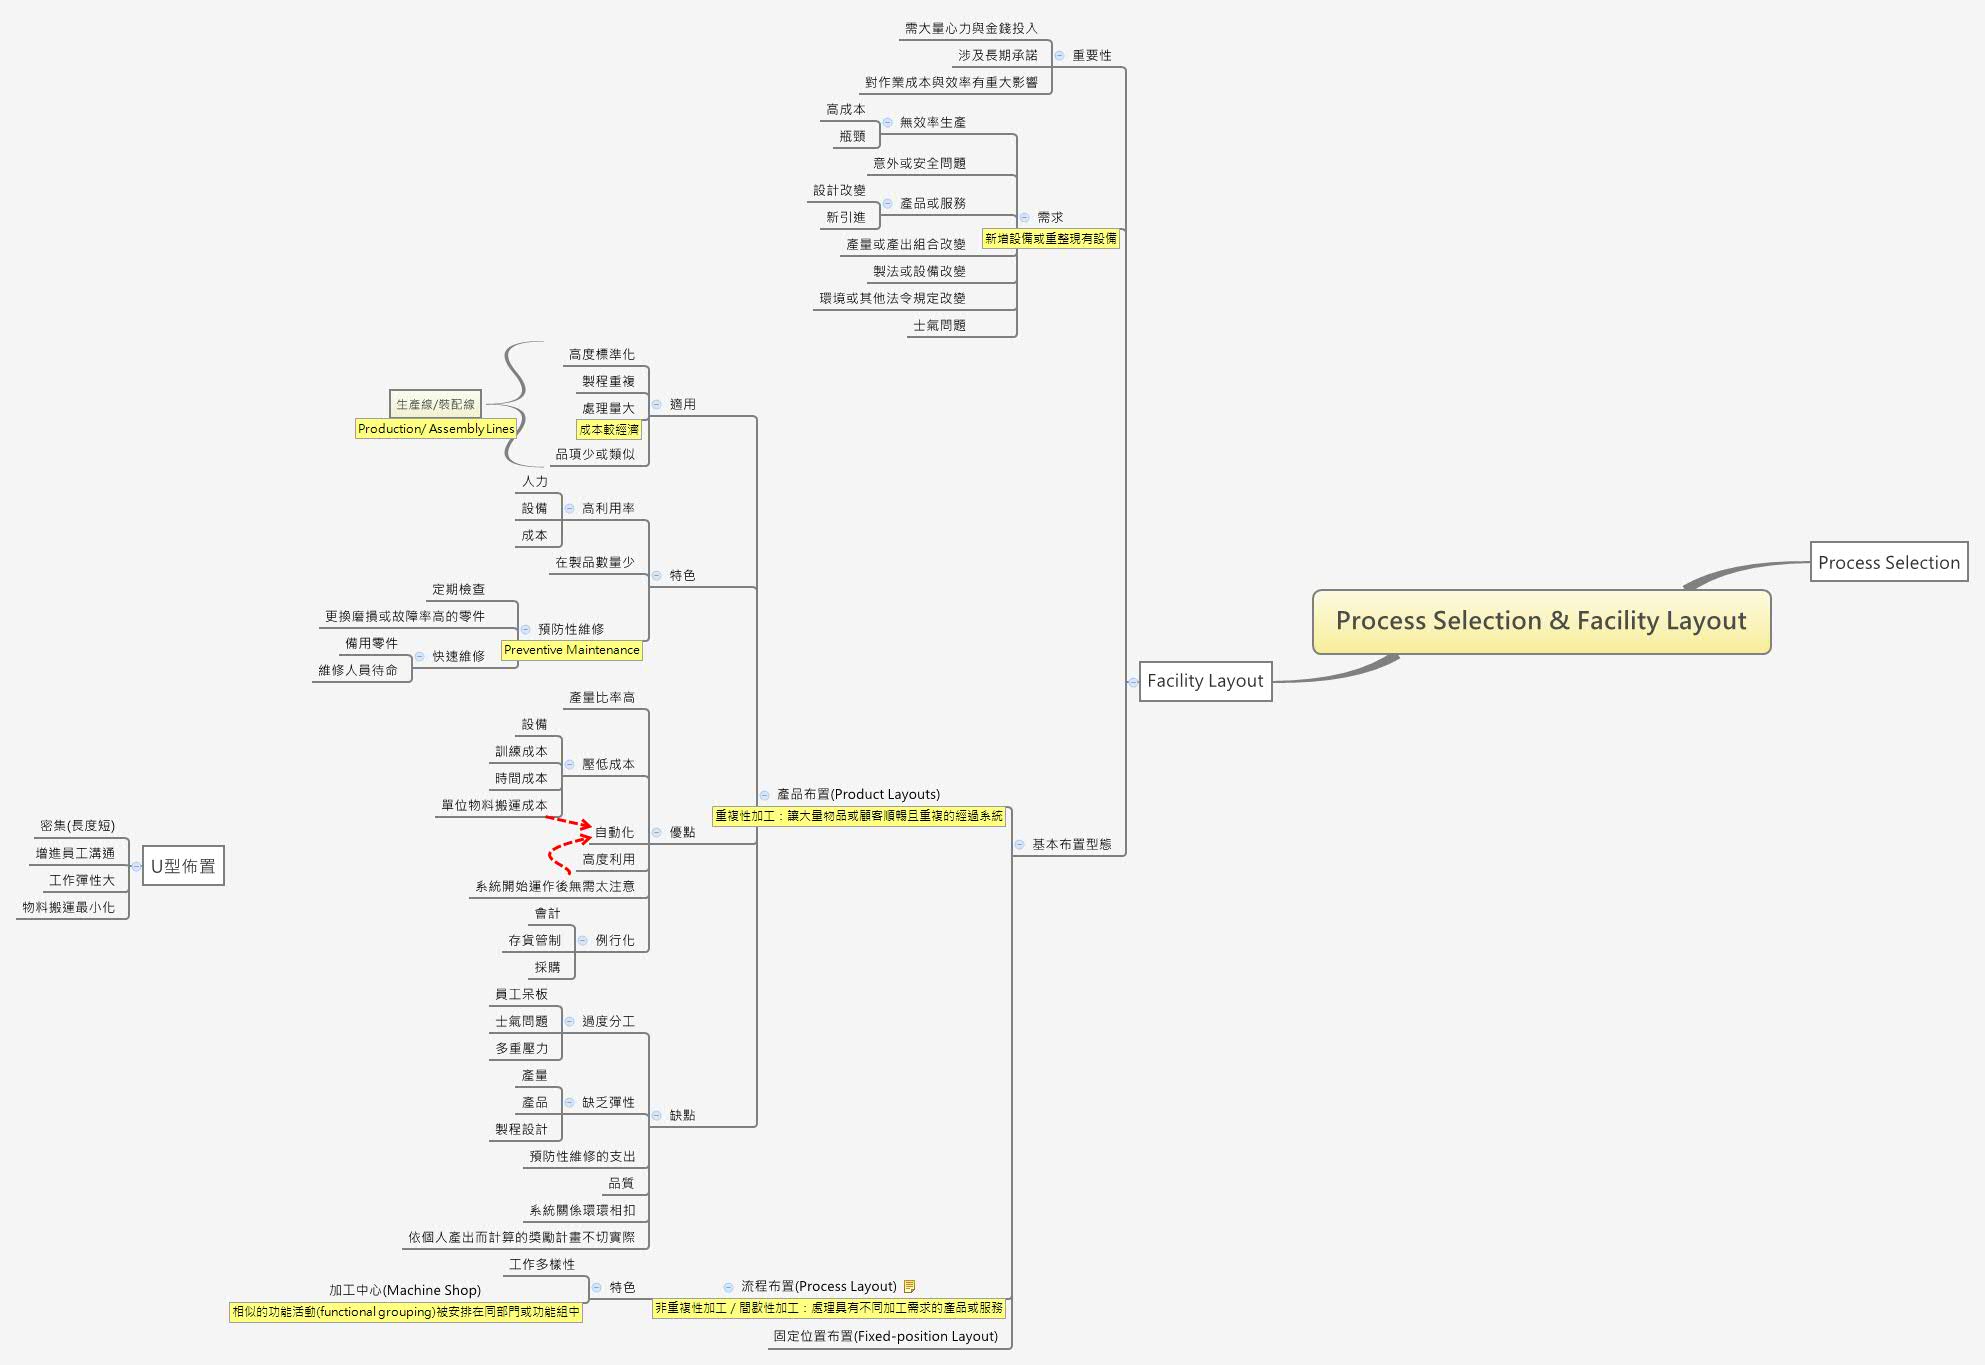Collapse the 重要性 node's children
This screenshot has height=1365, width=1985.
pos(1059,56)
